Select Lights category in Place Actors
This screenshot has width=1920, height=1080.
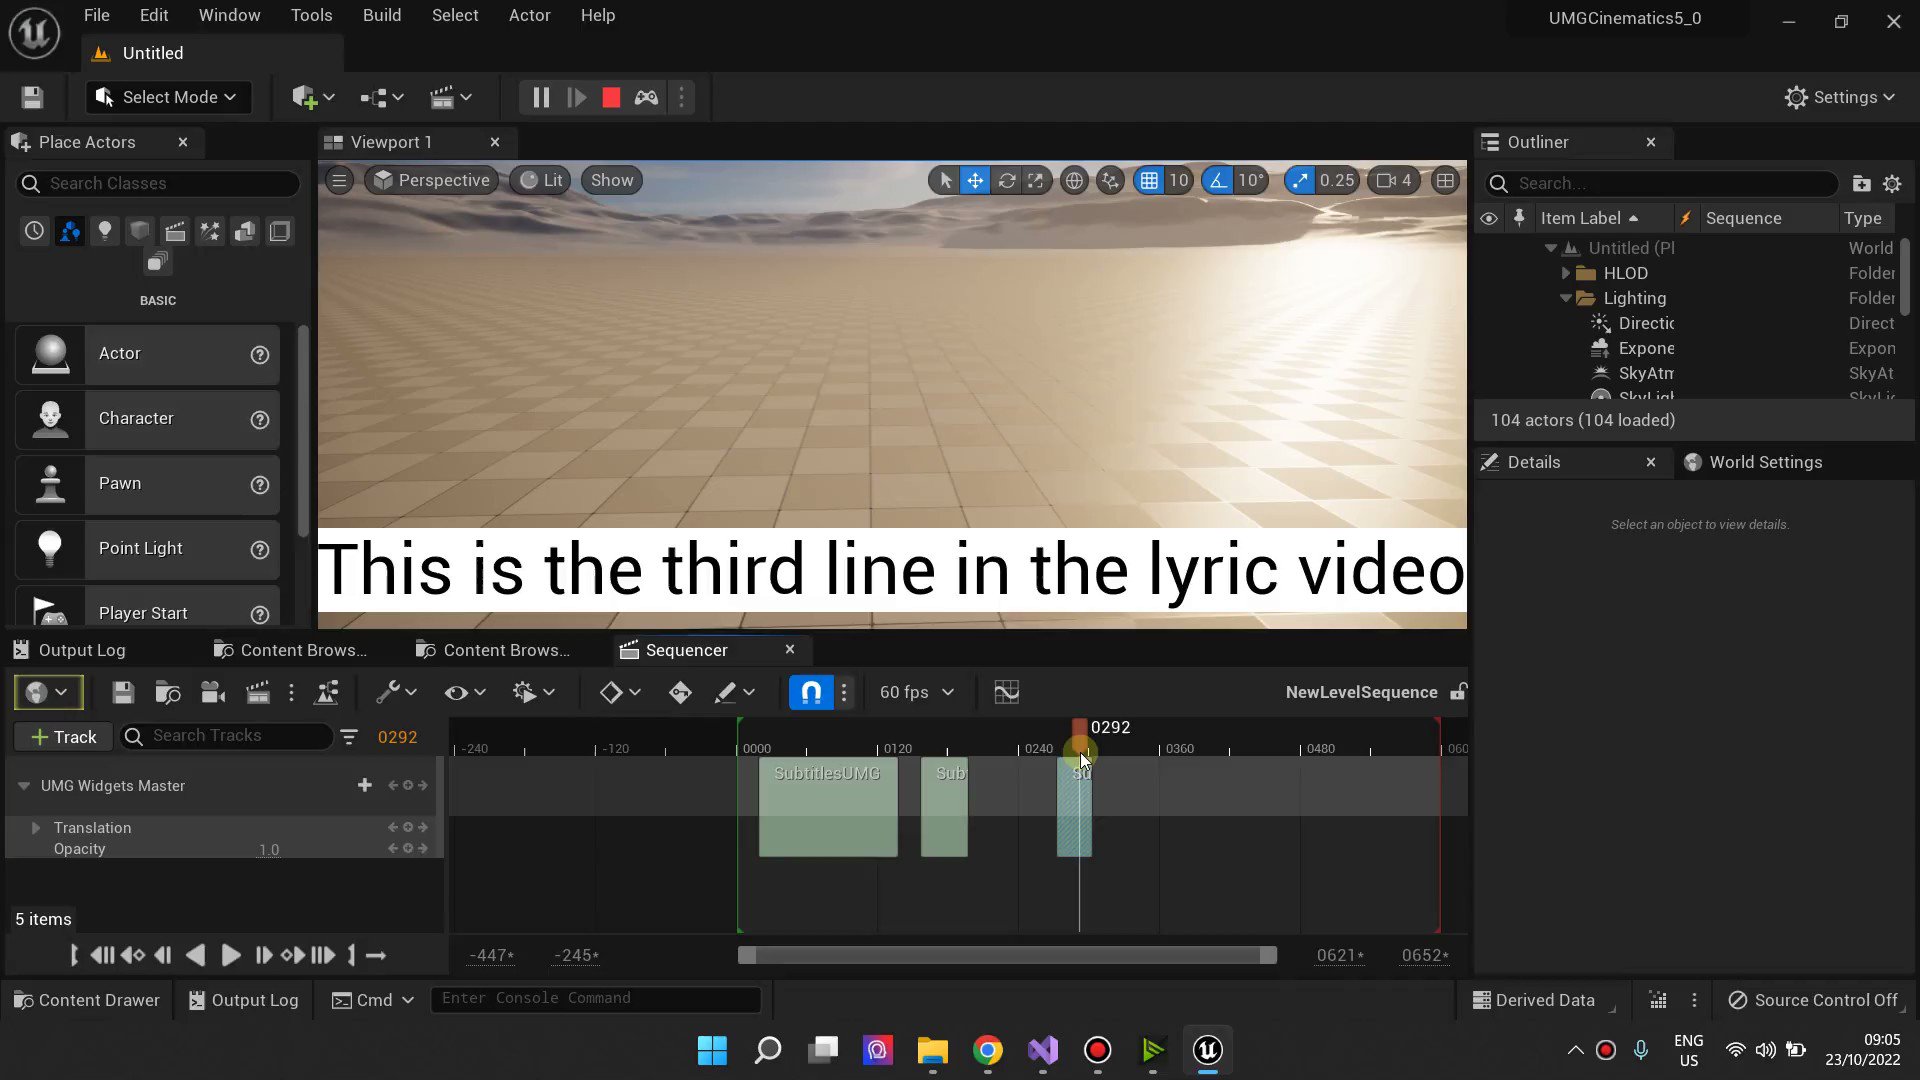104,231
